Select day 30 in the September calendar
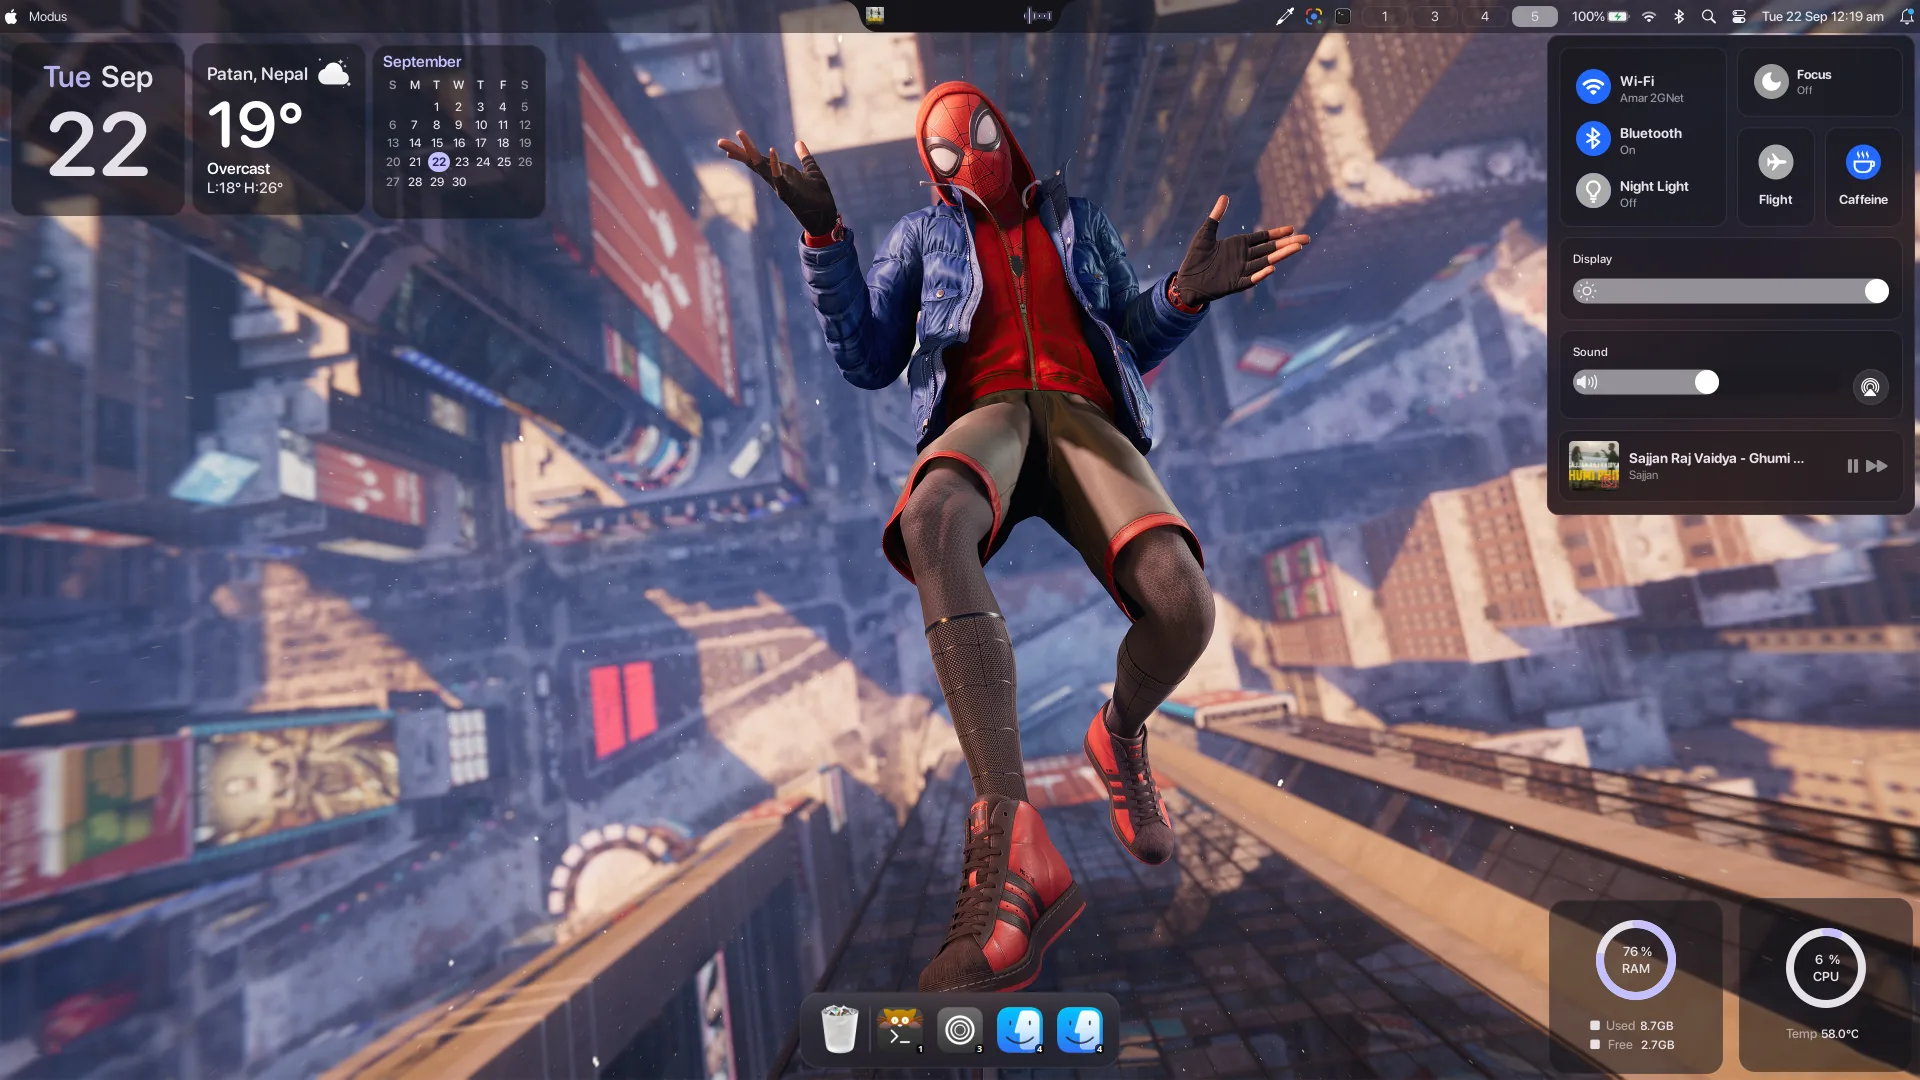 tap(459, 182)
